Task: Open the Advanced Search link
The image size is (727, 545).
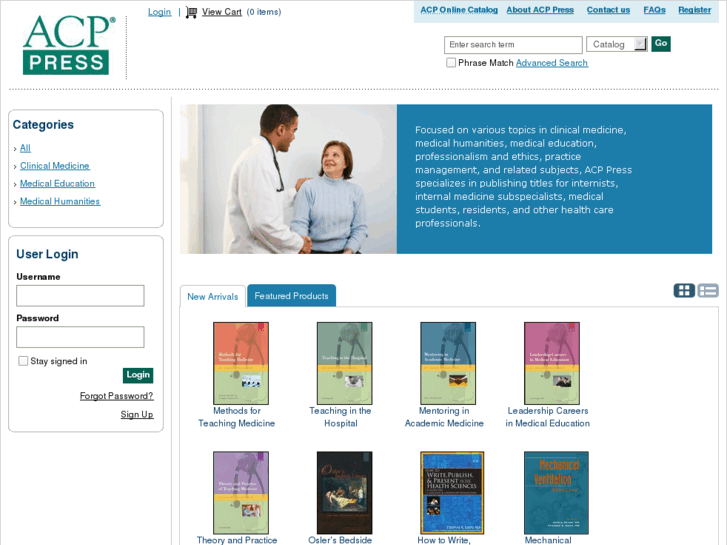Action: point(552,63)
